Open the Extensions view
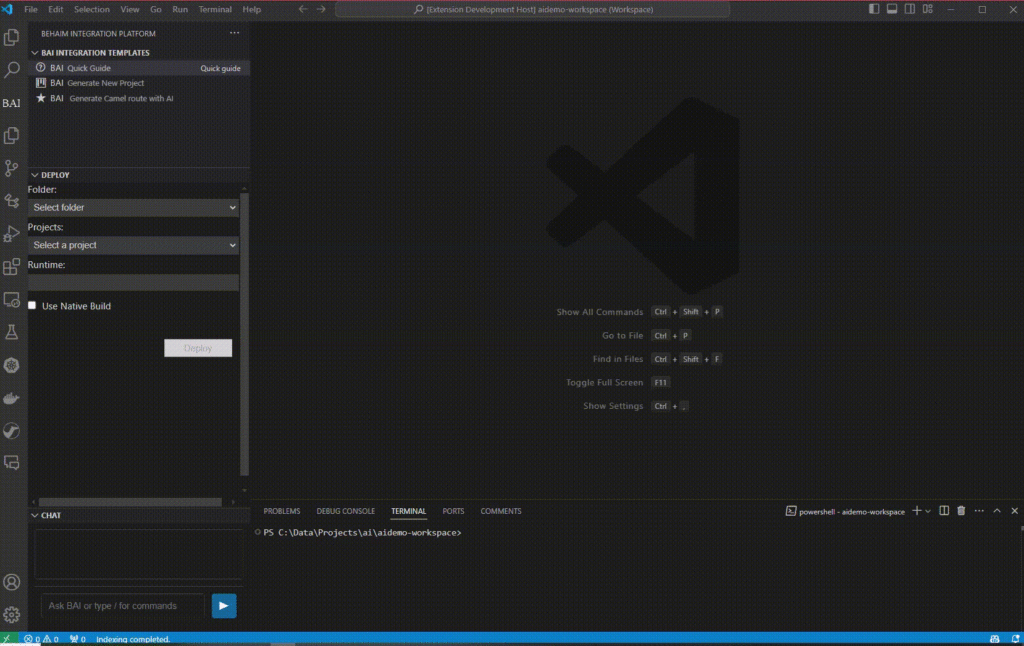 point(12,267)
